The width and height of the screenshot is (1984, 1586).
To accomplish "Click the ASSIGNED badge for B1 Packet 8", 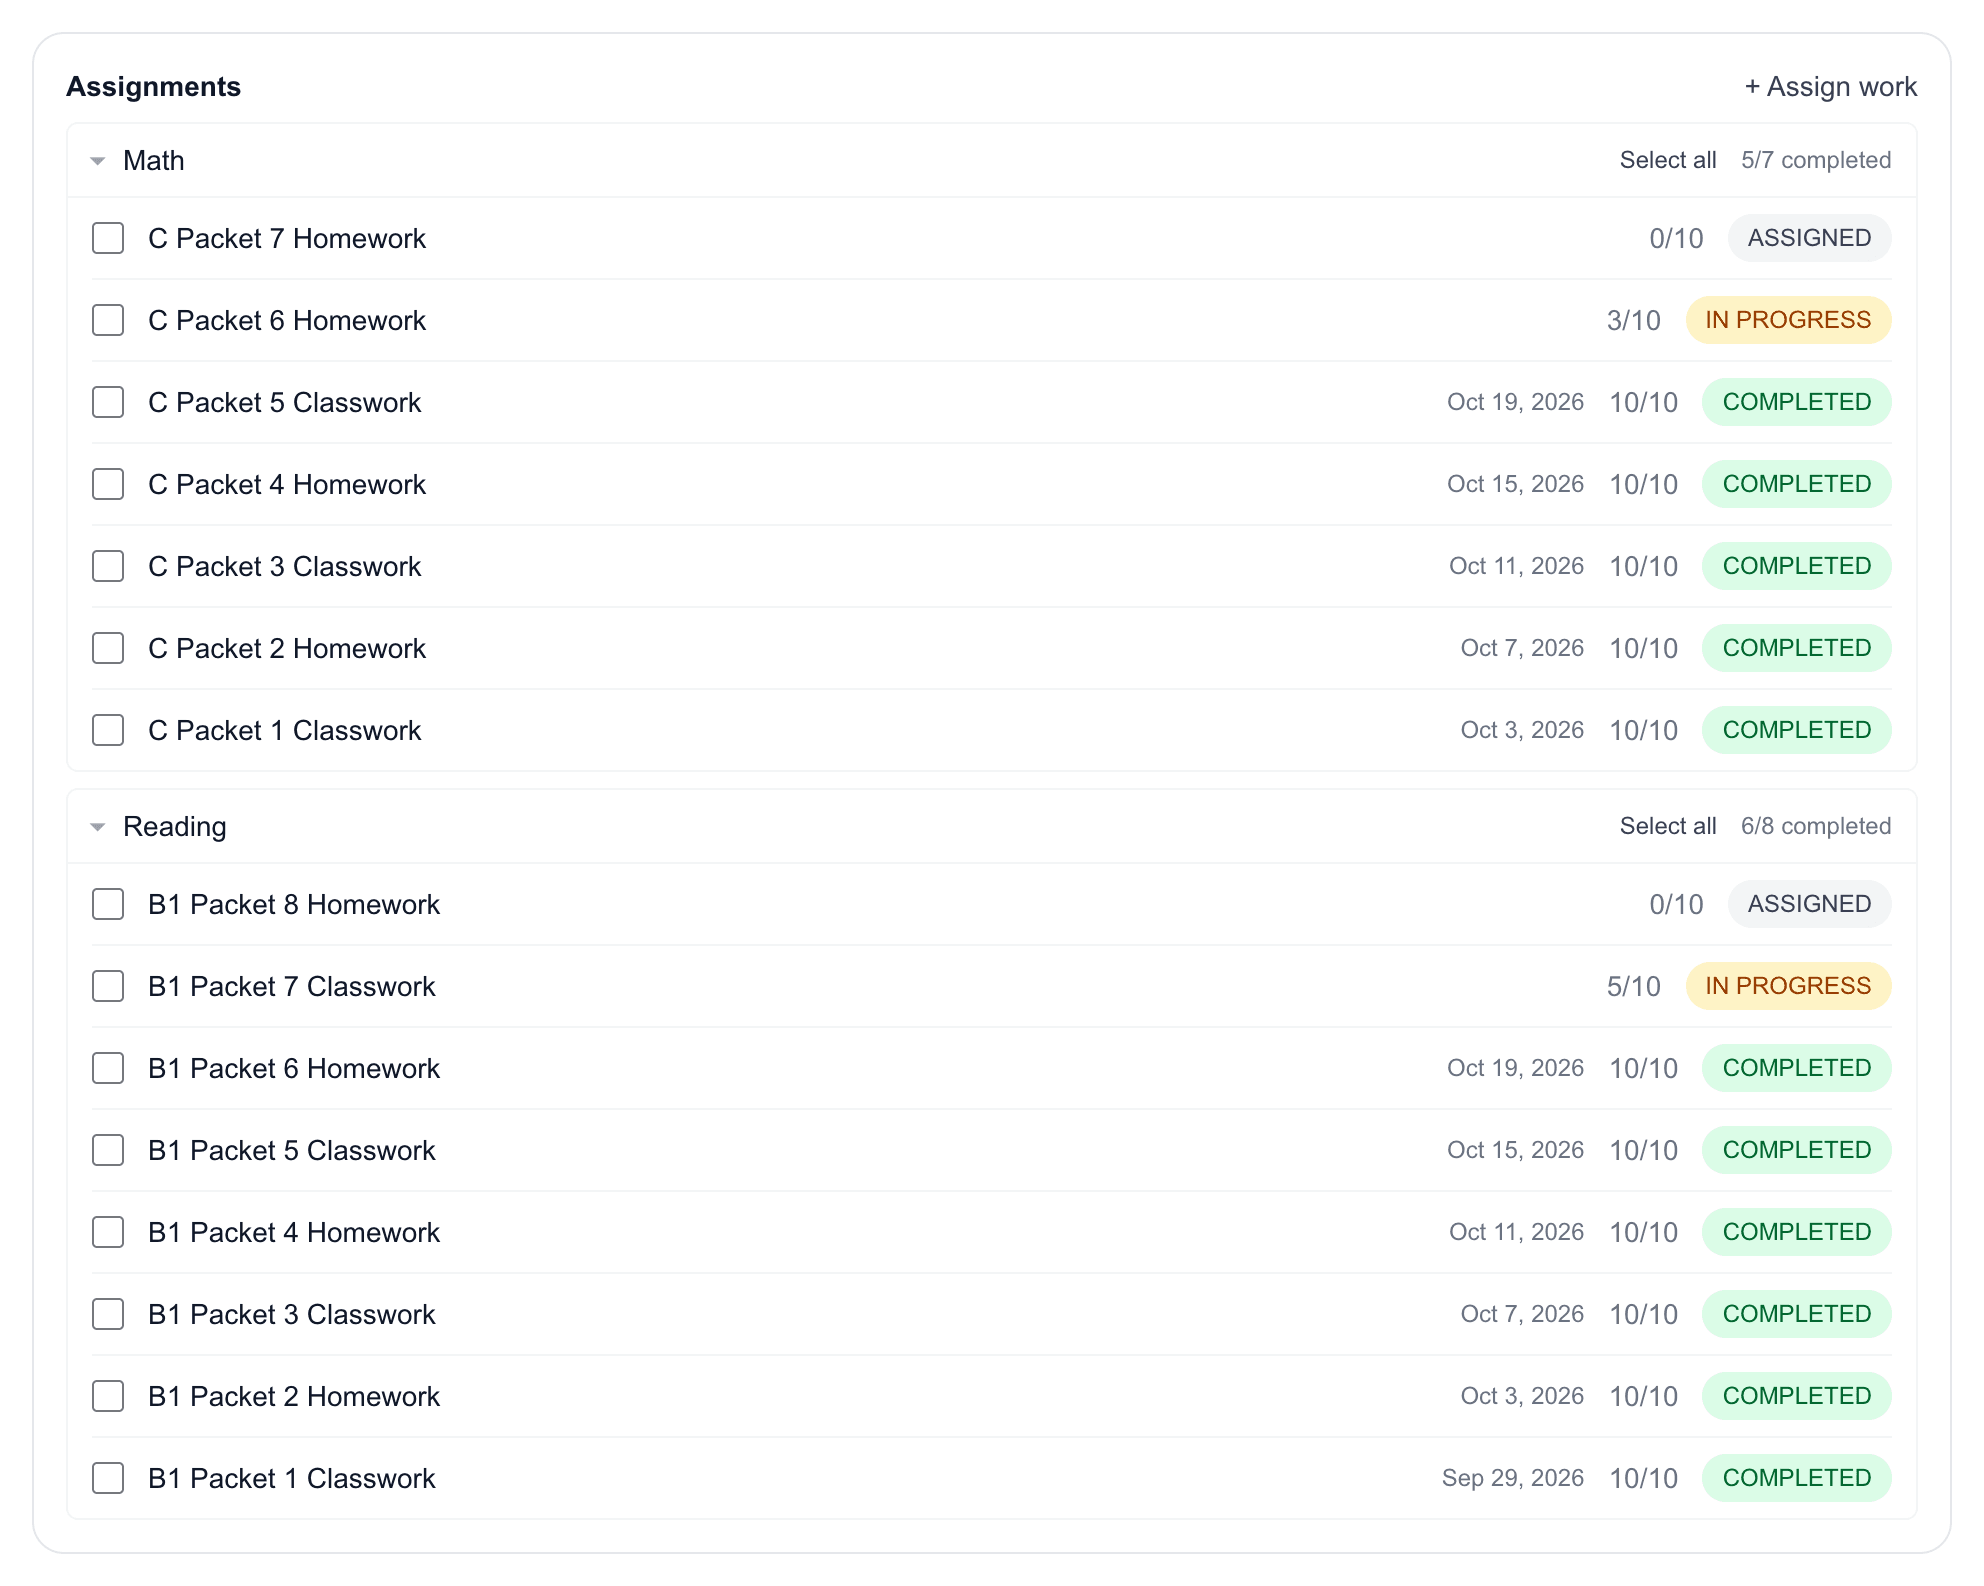I will pos(1809,904).
